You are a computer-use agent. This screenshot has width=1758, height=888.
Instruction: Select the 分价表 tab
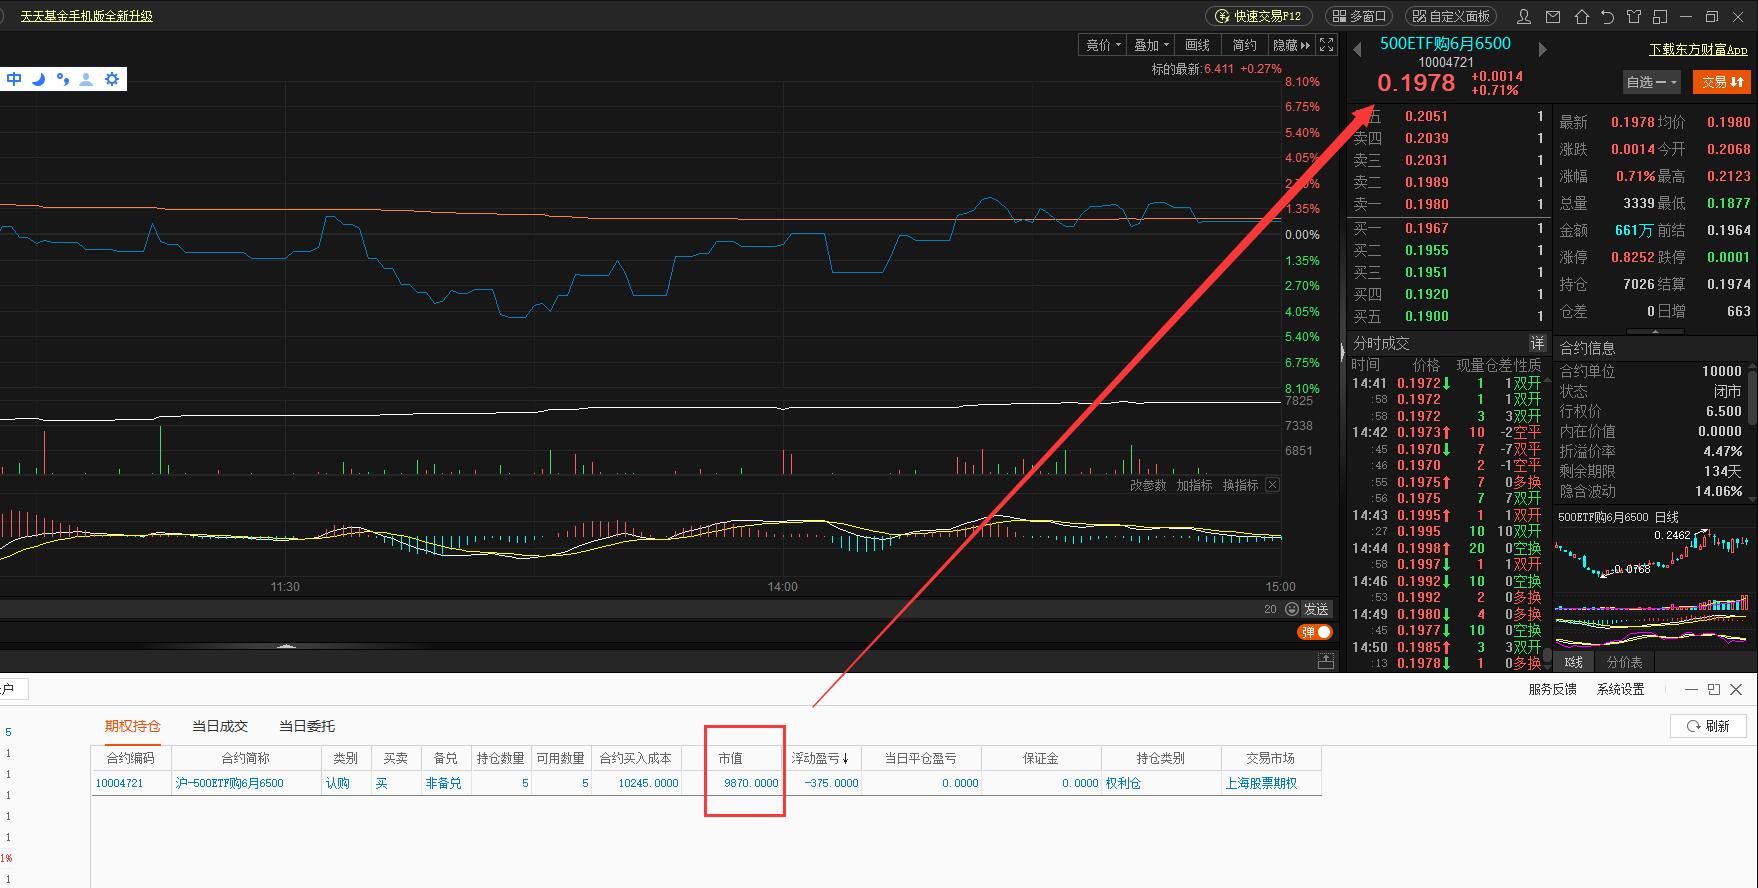[x=1624, y=662]
